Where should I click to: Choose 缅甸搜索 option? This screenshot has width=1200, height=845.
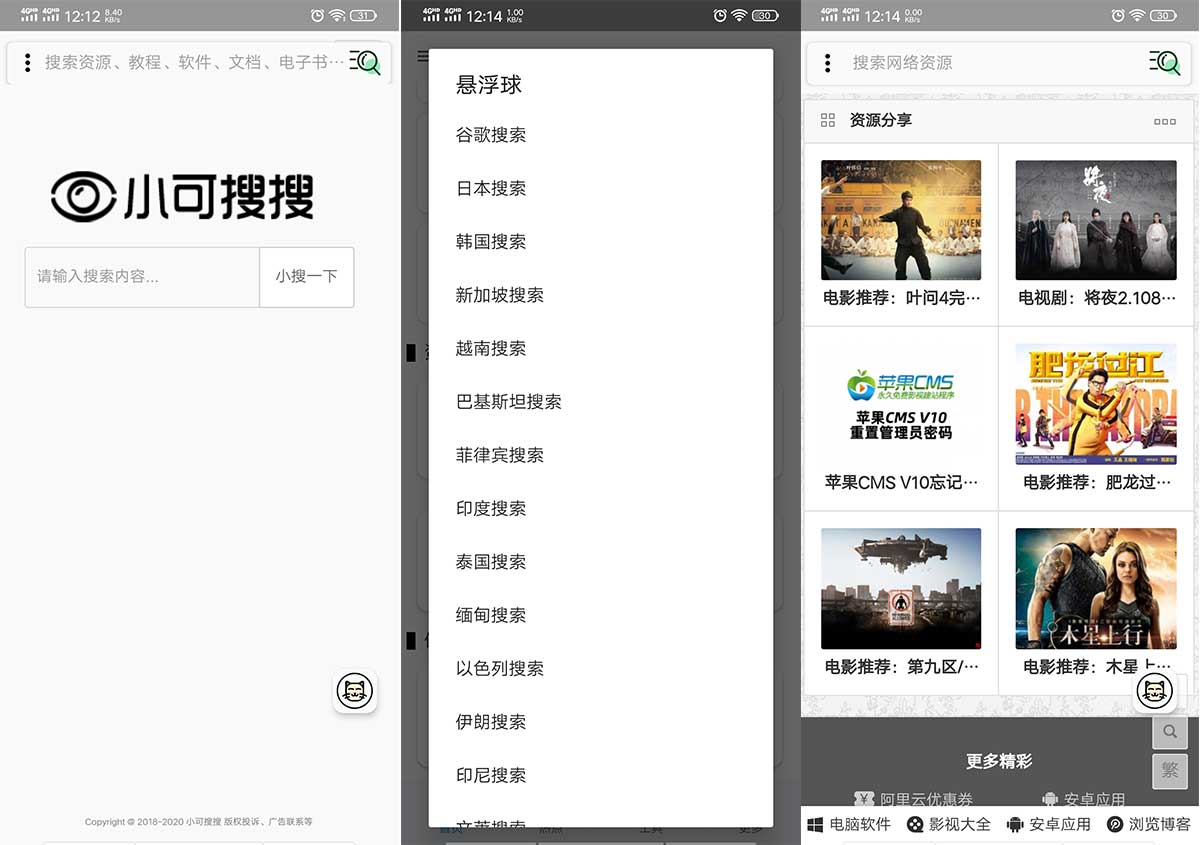pos(491,615)
